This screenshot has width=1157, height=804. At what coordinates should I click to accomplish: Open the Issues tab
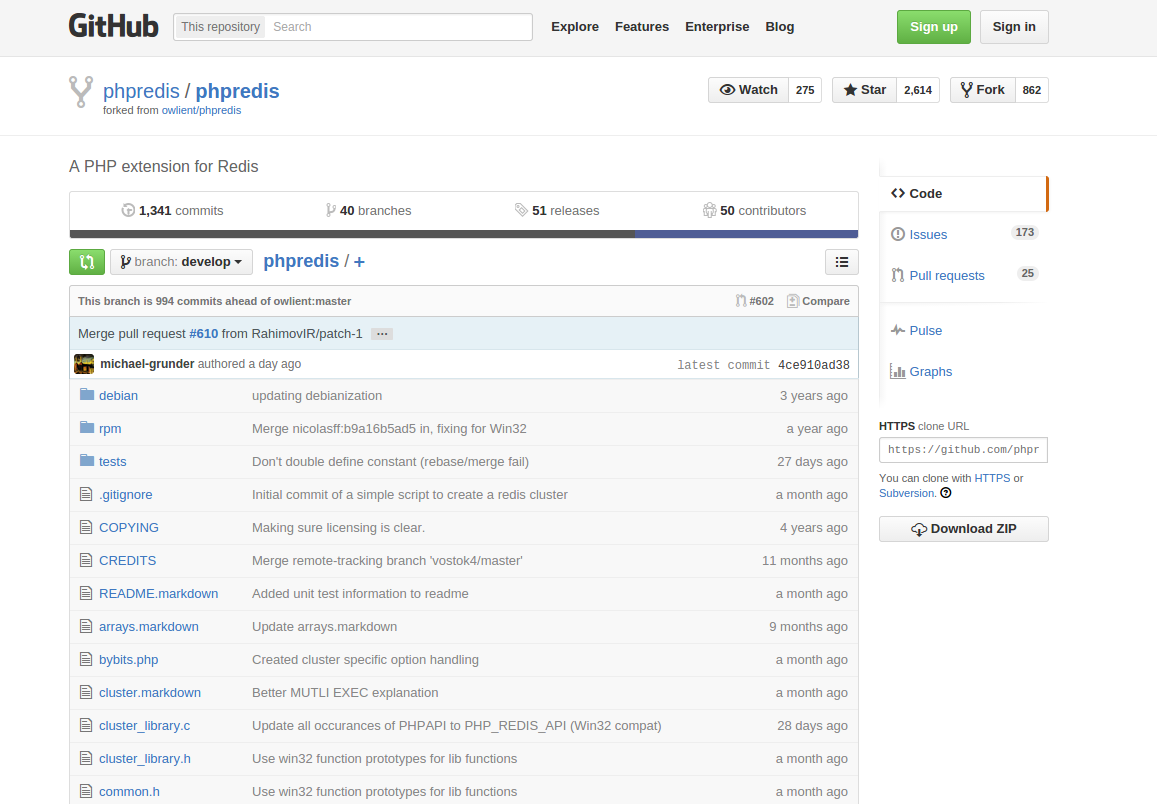(x=963, y=235)
